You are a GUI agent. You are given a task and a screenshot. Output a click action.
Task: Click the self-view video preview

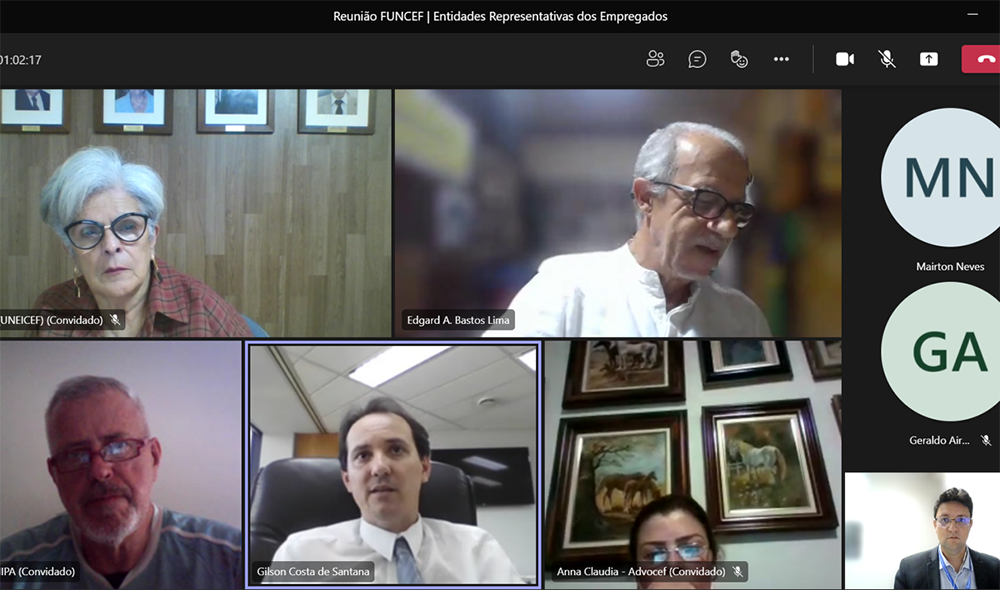pyautogui.click(x=922, y=531)
